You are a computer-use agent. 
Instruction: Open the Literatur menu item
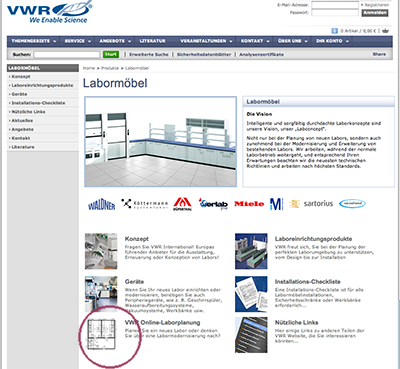click(x=153, y=41)
